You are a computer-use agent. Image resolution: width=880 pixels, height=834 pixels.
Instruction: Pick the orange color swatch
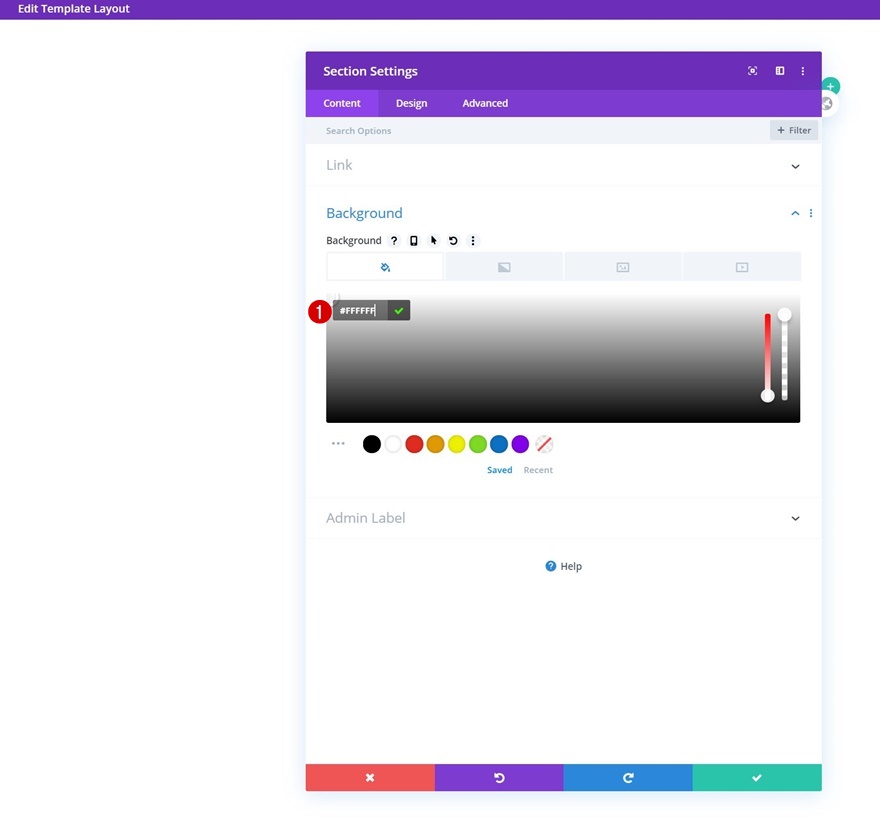coord(436,444)
